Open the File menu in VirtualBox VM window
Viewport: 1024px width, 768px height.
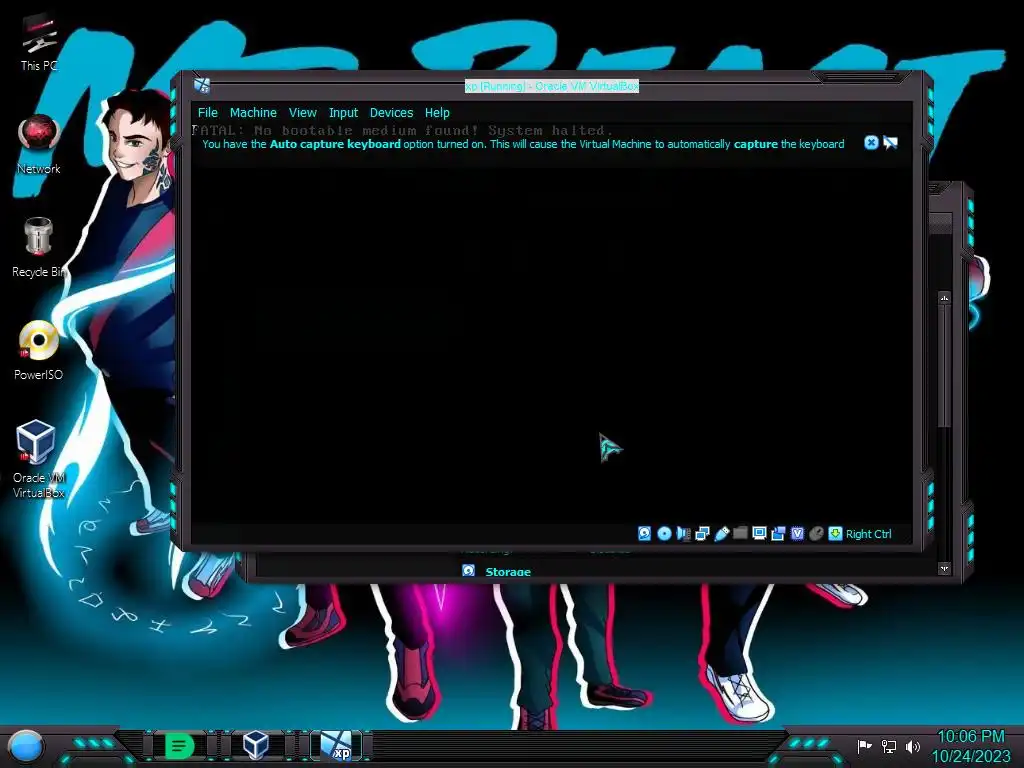[x=208, y=112]
